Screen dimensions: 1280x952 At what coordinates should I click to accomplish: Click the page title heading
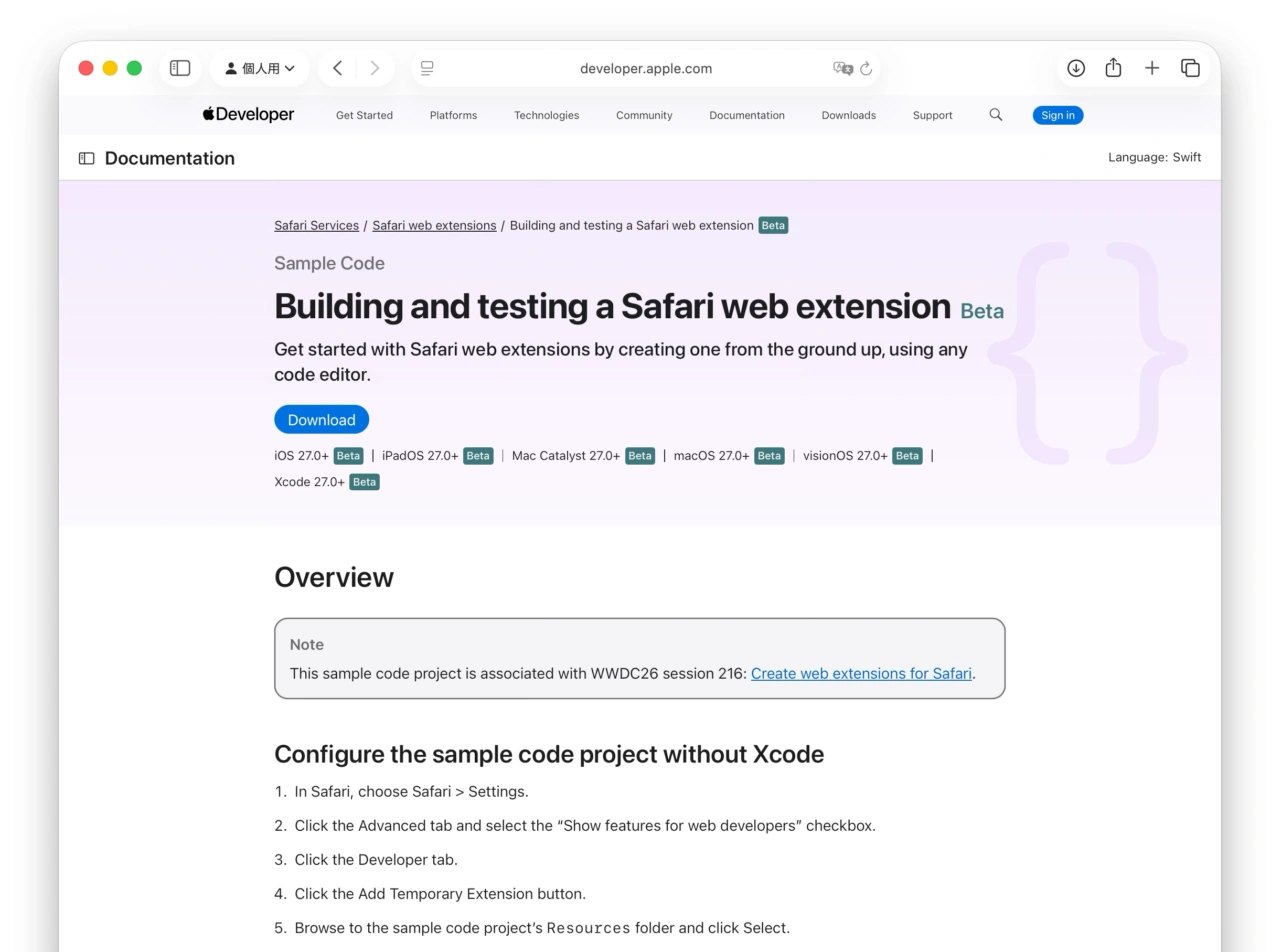click(x=612, y=306)
